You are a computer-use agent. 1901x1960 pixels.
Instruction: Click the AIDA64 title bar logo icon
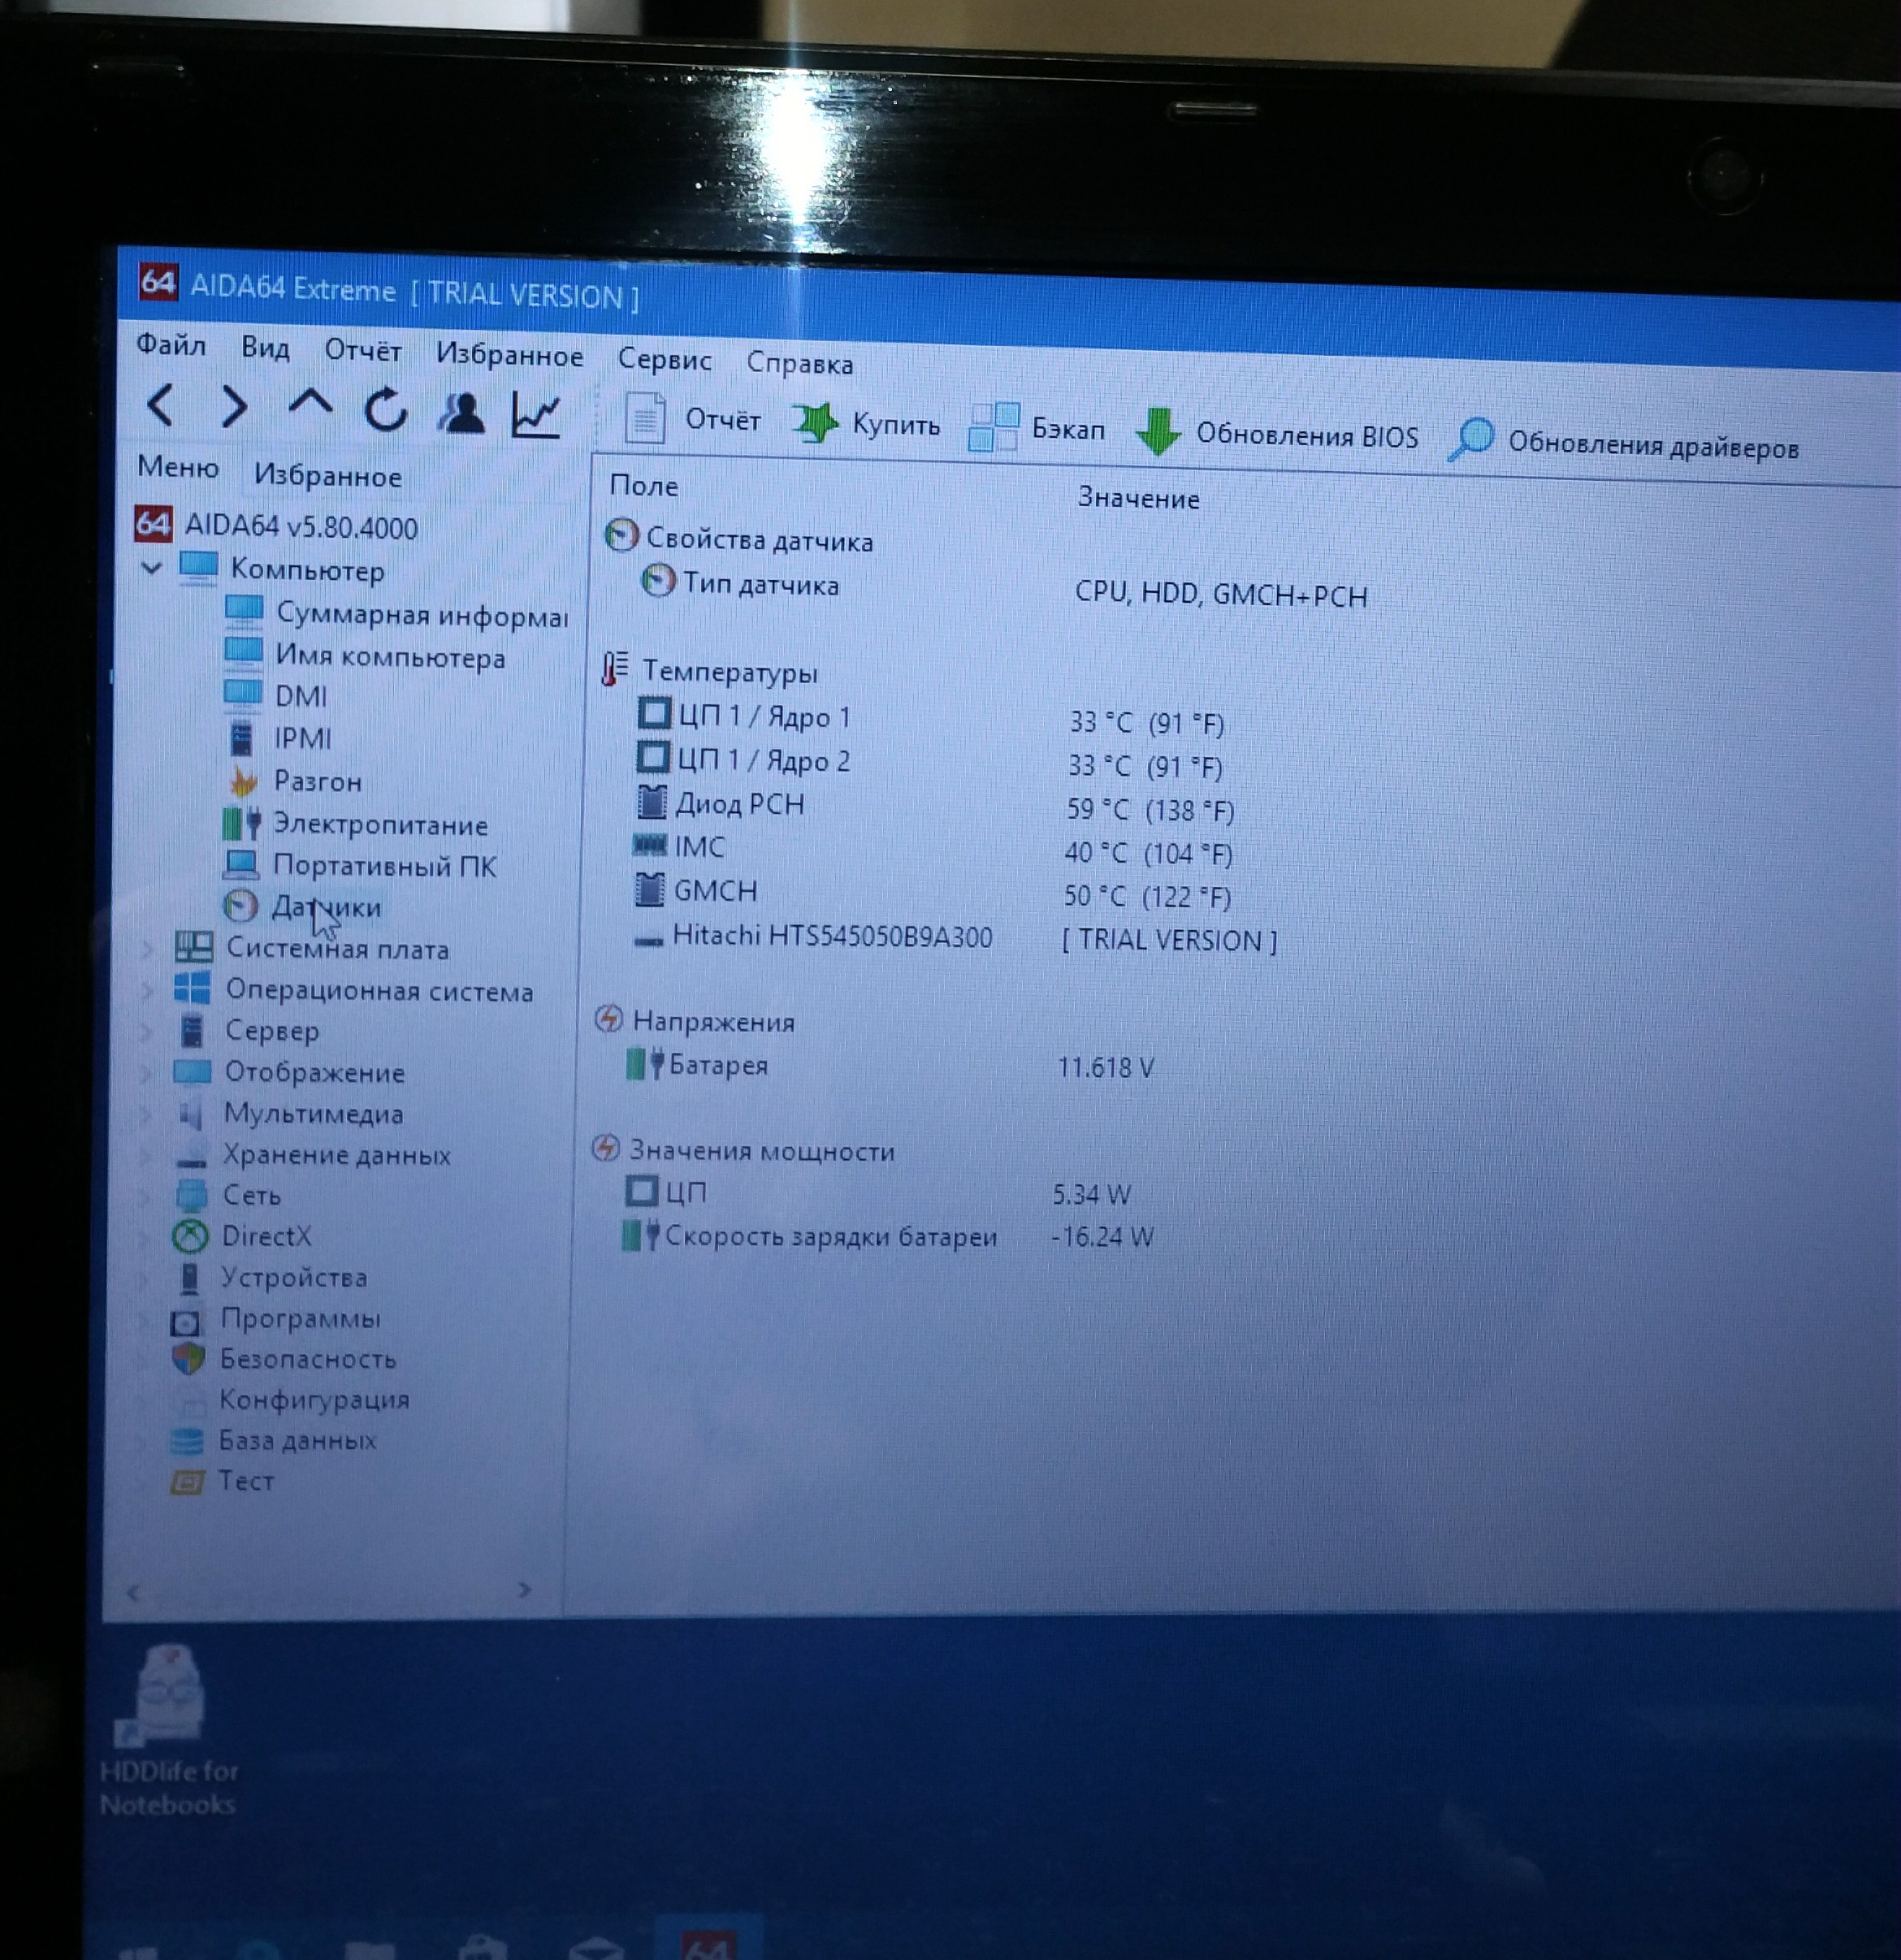157,283
